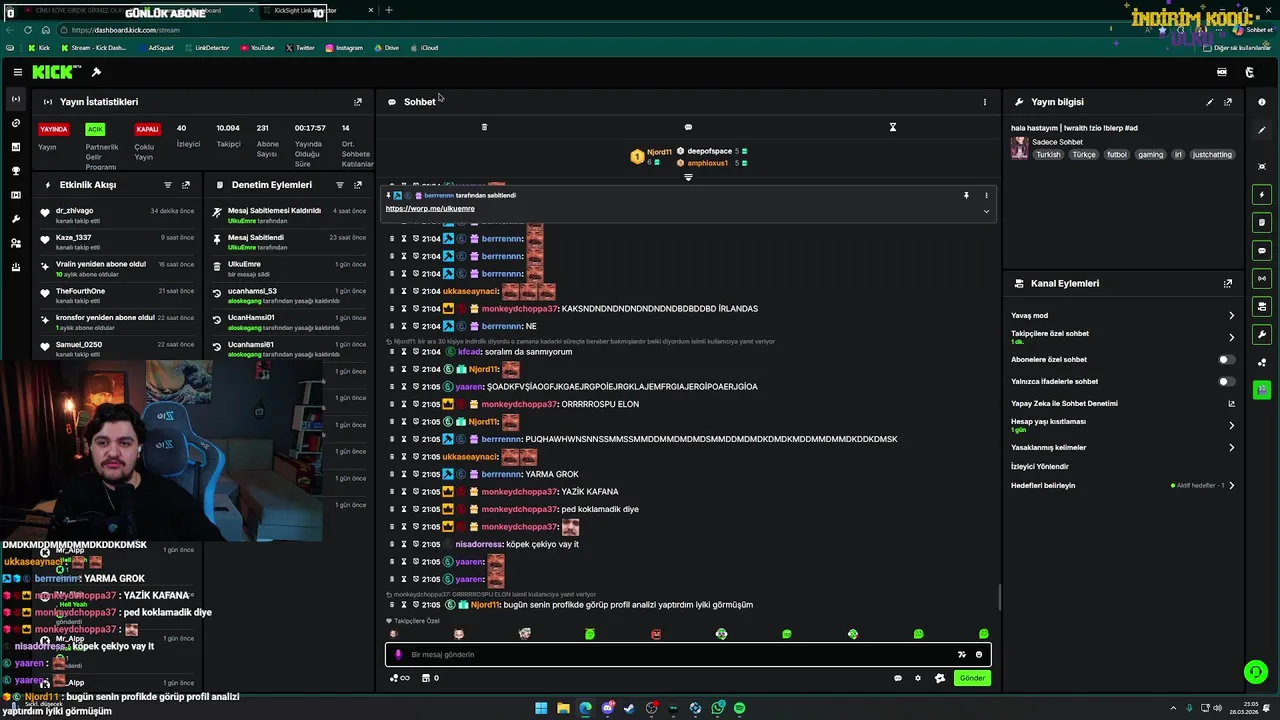Click pencil edit icon in right sidebar

1262,131
